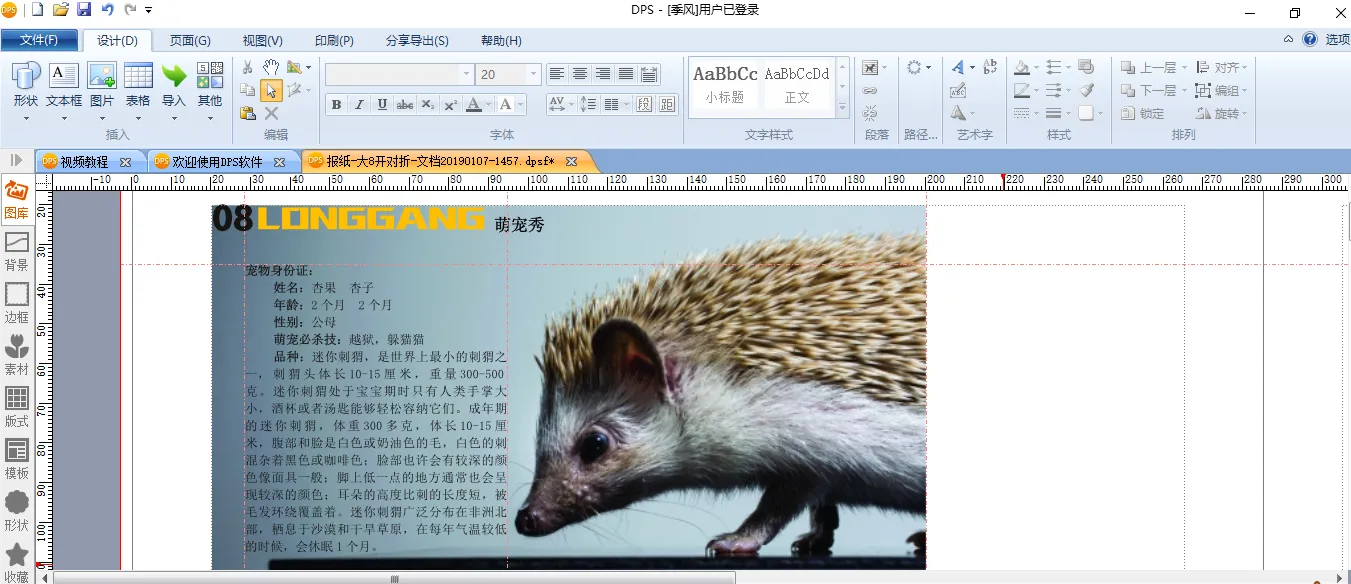Image resolution: width=1351 pixels, height=584 pixels.
Task: Open the 边框 border side panel
Action: coord(17,303)
